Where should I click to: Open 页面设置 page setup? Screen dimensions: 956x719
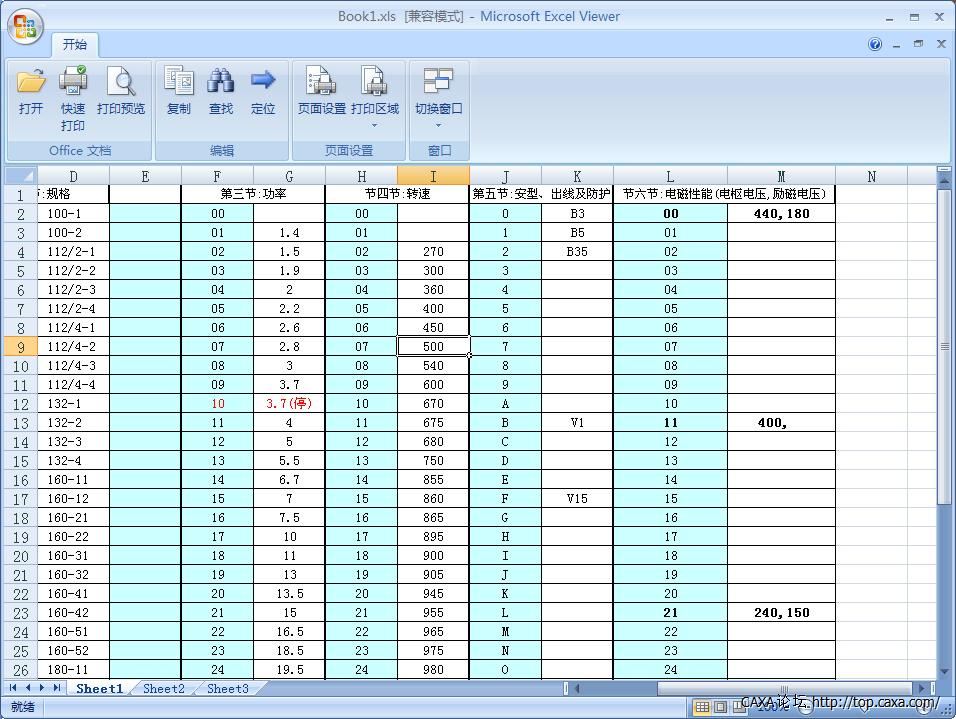click(321, 92)
